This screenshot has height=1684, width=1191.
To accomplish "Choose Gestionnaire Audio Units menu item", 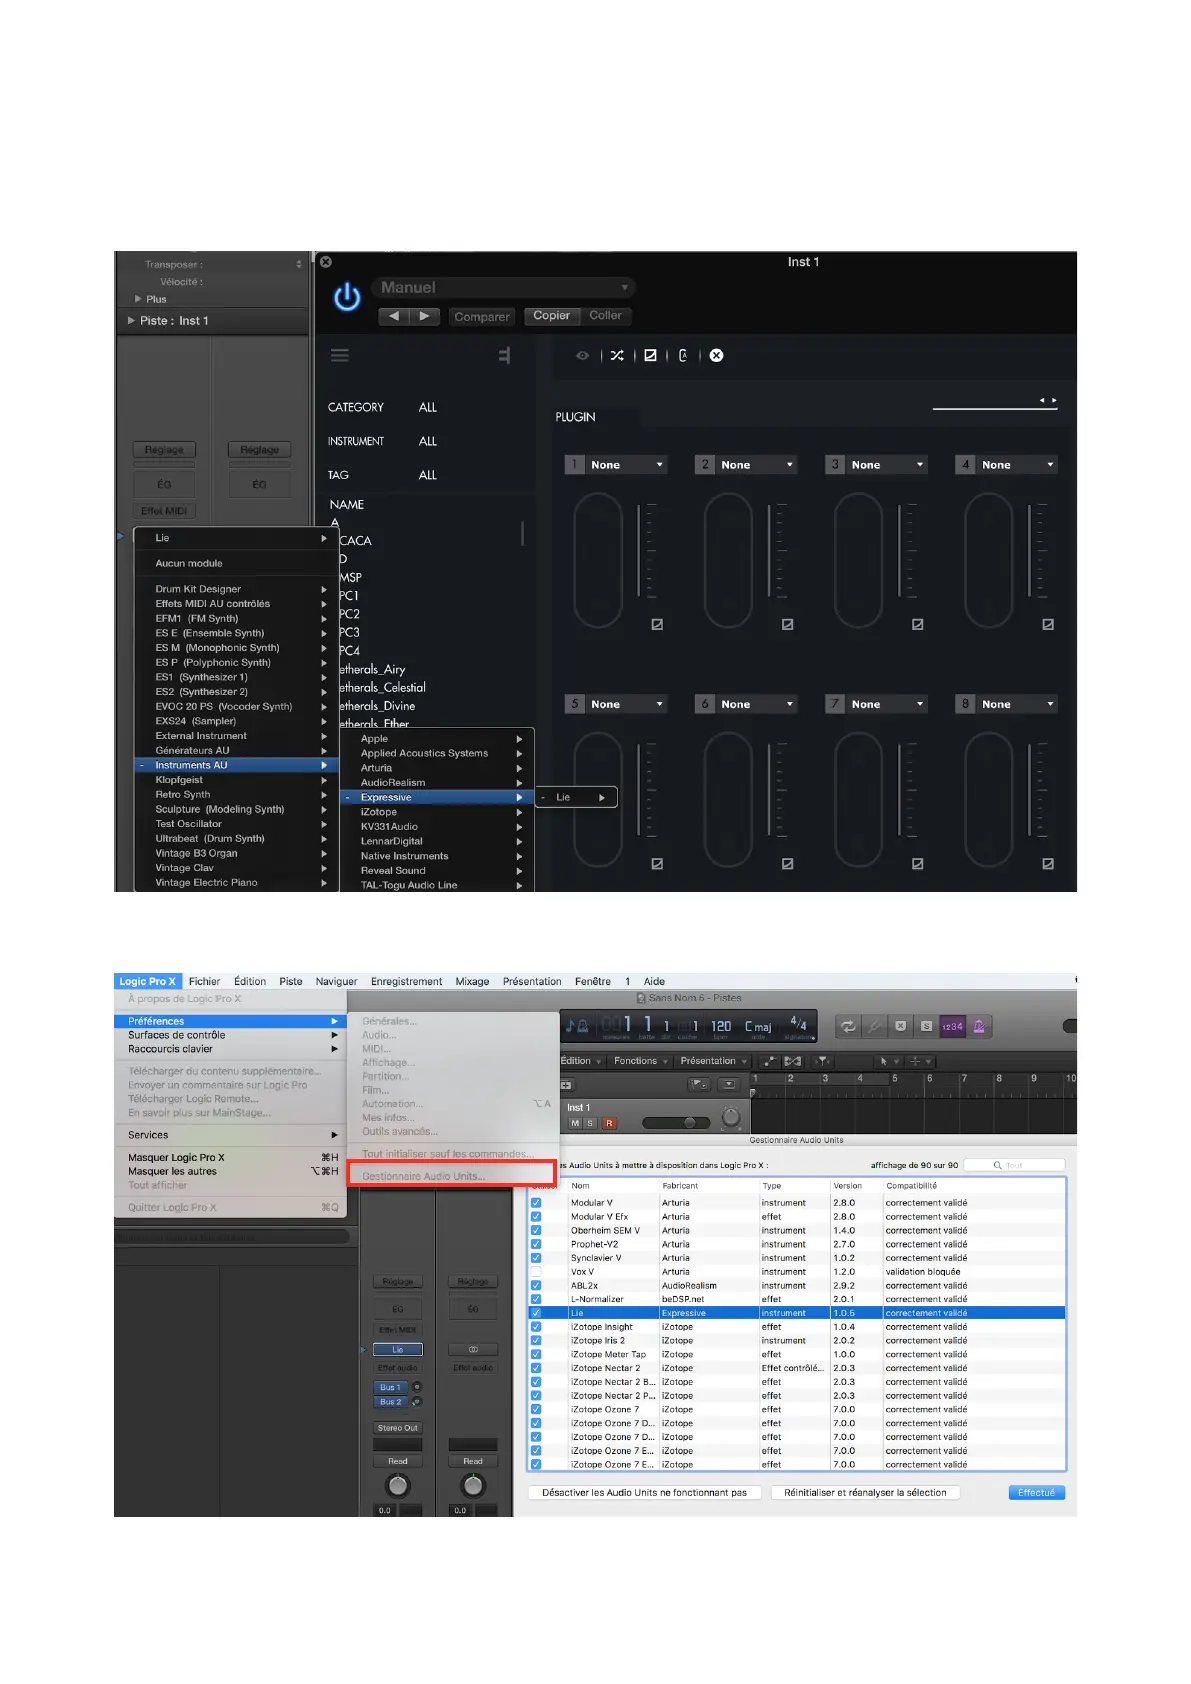I will click(x=451, y=1176).
